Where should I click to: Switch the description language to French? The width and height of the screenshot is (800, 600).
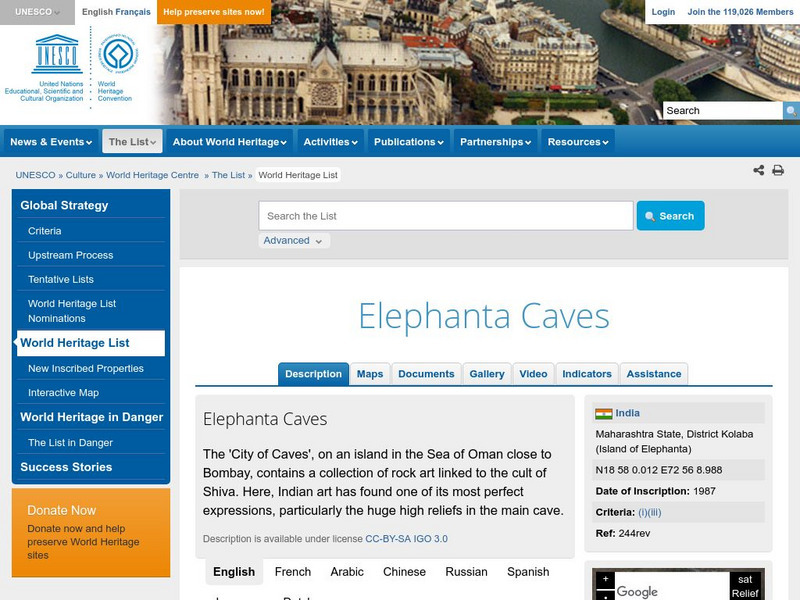tap(293, 571)
